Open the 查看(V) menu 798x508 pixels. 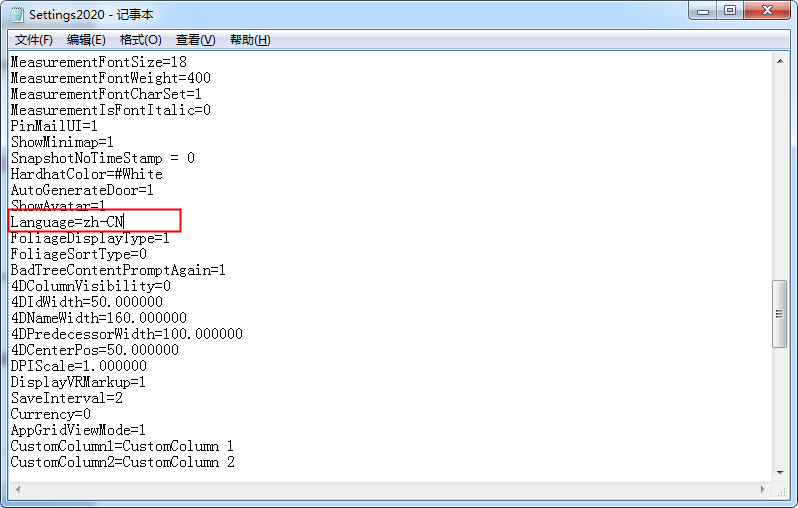[195, 40]
